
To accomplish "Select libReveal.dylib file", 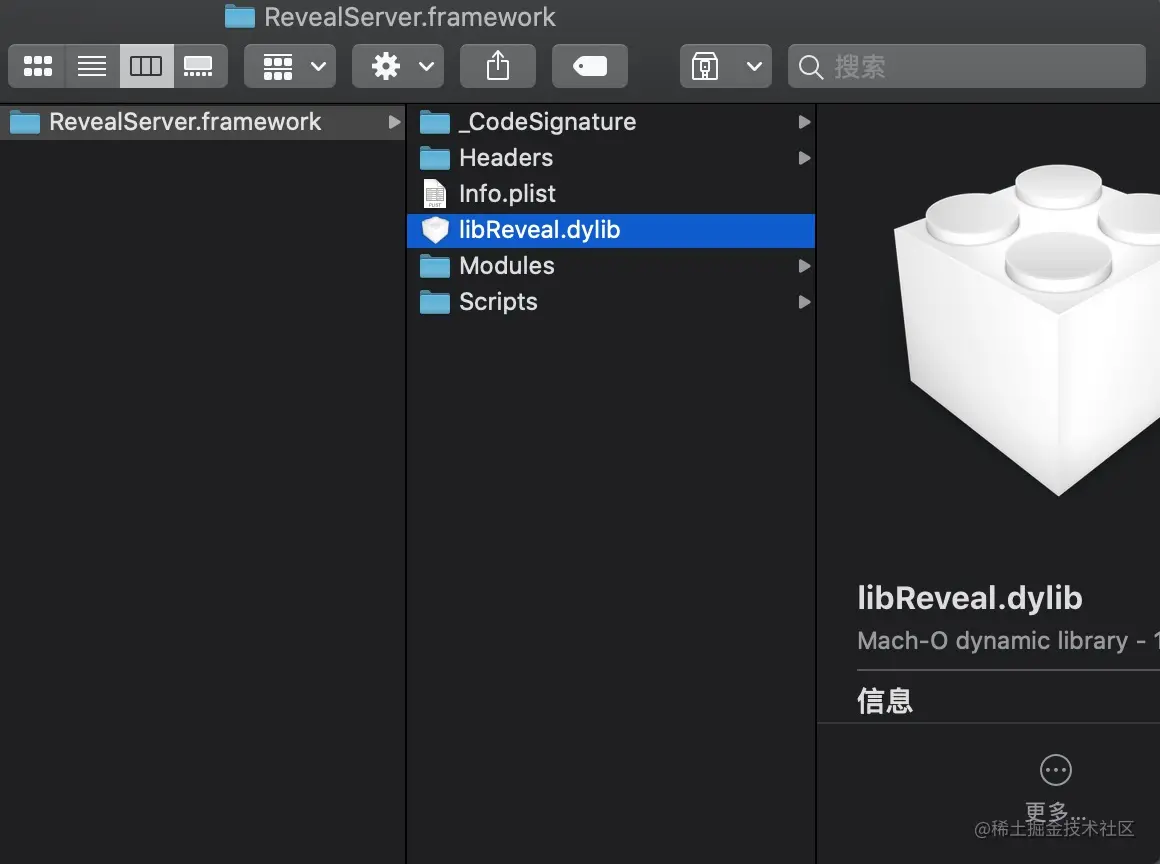I will point(539,230).
